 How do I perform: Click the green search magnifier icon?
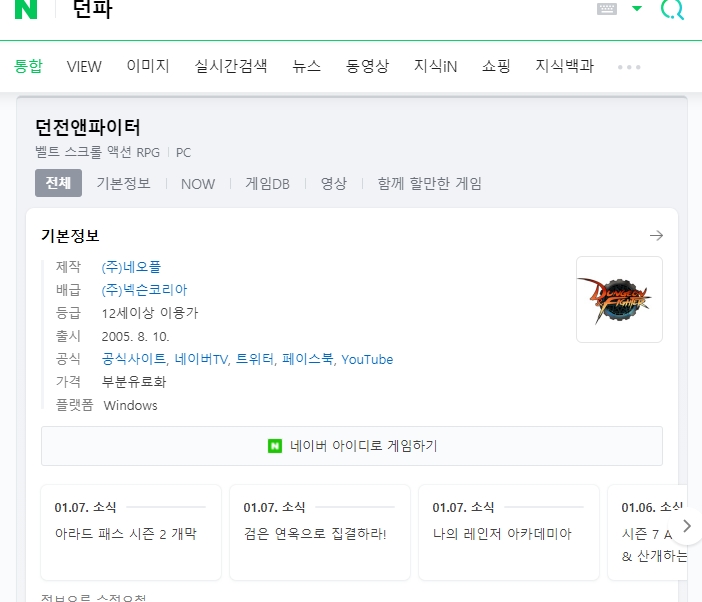pyautogui.click(x=672, y=9)
